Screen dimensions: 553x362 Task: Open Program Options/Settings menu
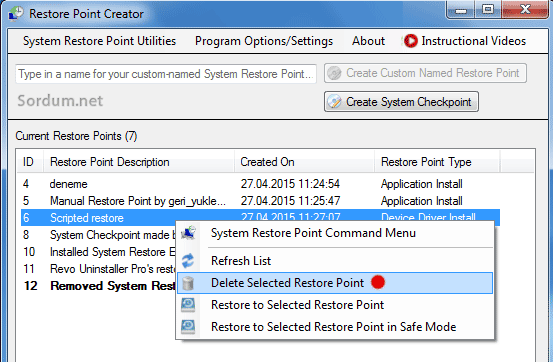[x=264, y=41]
